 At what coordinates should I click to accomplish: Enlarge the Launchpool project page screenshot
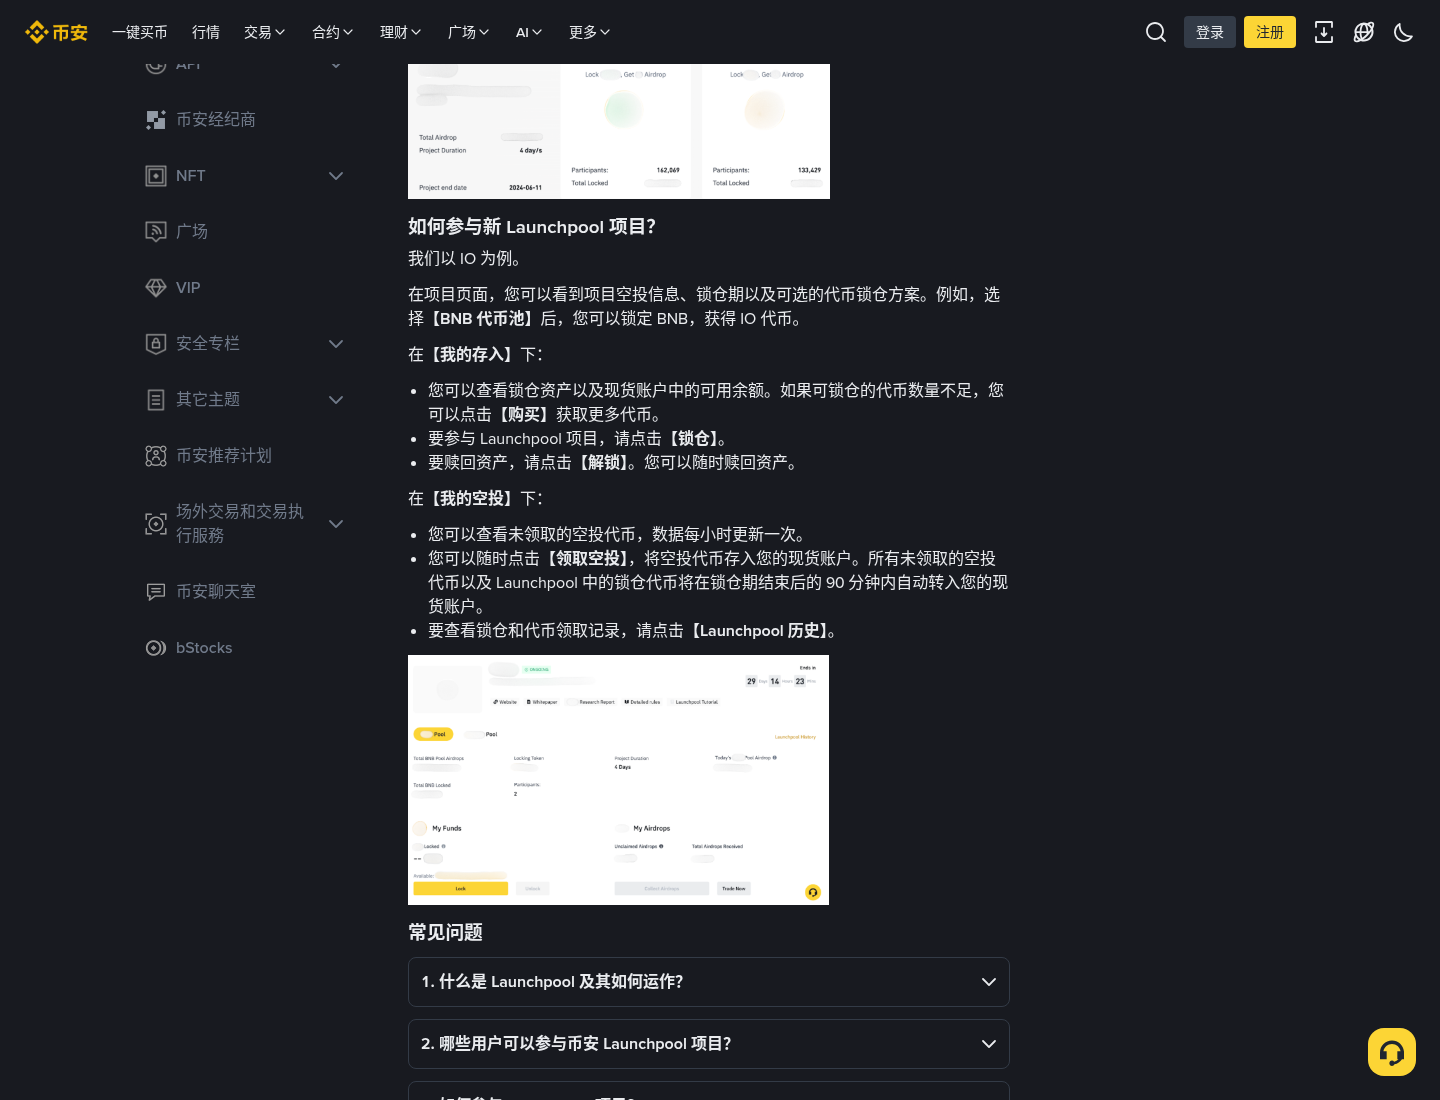click(x=618, y=780)
